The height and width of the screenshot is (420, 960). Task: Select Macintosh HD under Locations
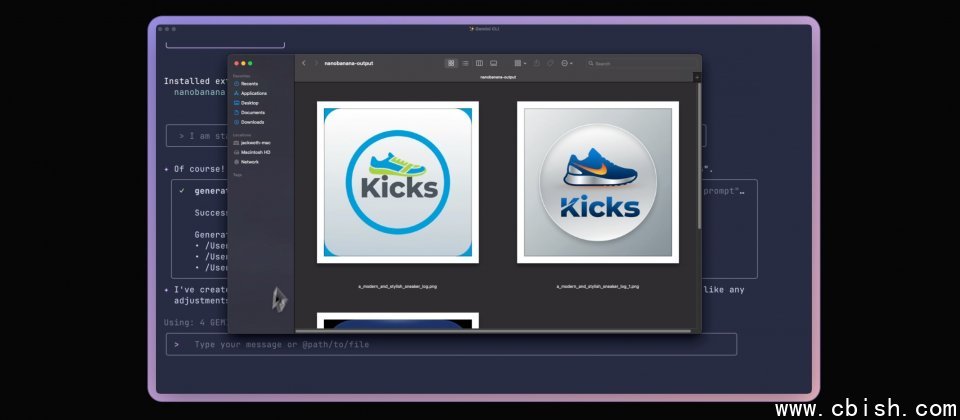point(255,152)
